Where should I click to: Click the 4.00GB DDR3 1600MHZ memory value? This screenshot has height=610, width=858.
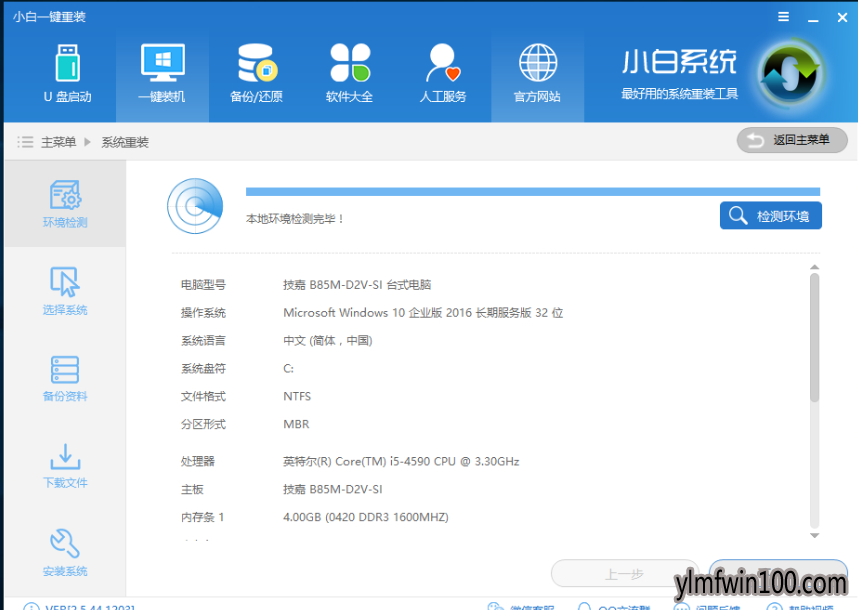click(366, 518)
